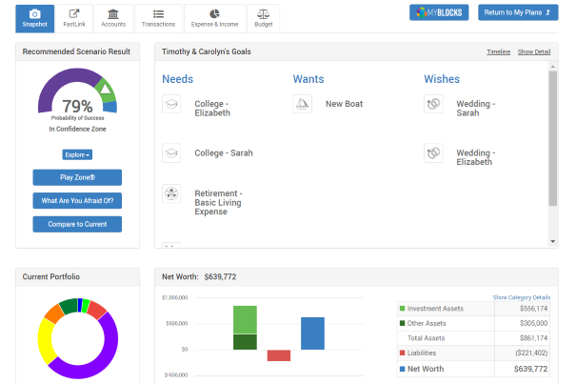This screenshot has height=384, width=577.
Task: Click the Liabilities legend row
Action: point(473,353)
